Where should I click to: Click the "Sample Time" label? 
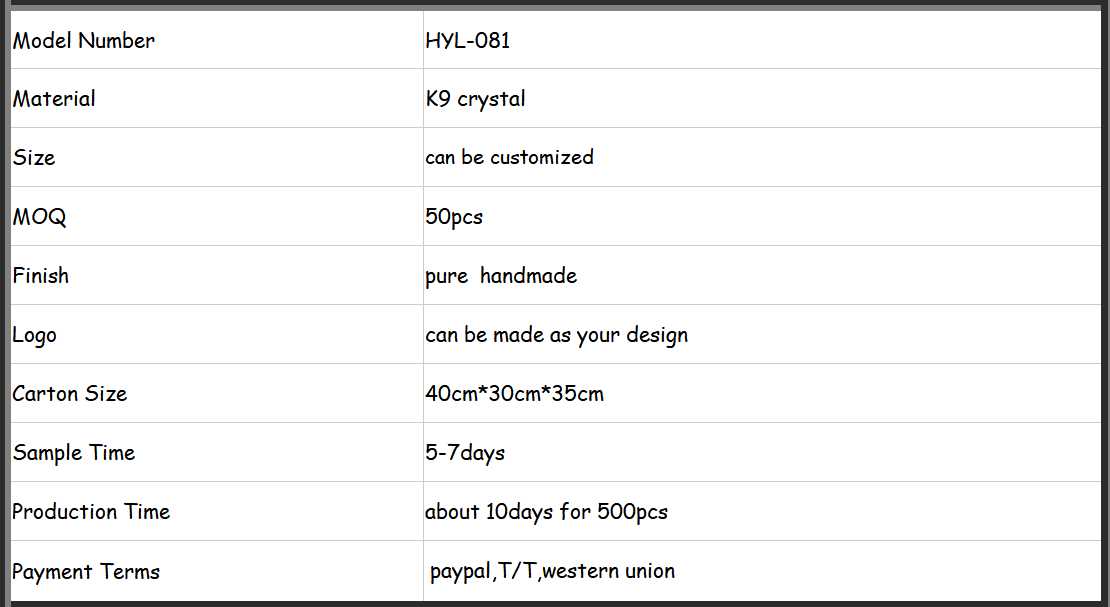click(x=74, y=453)
